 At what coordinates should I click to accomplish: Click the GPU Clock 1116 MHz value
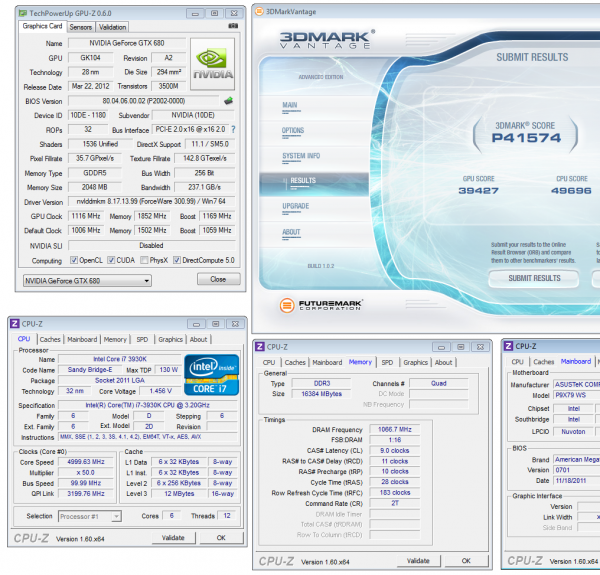tap(86, 216)
